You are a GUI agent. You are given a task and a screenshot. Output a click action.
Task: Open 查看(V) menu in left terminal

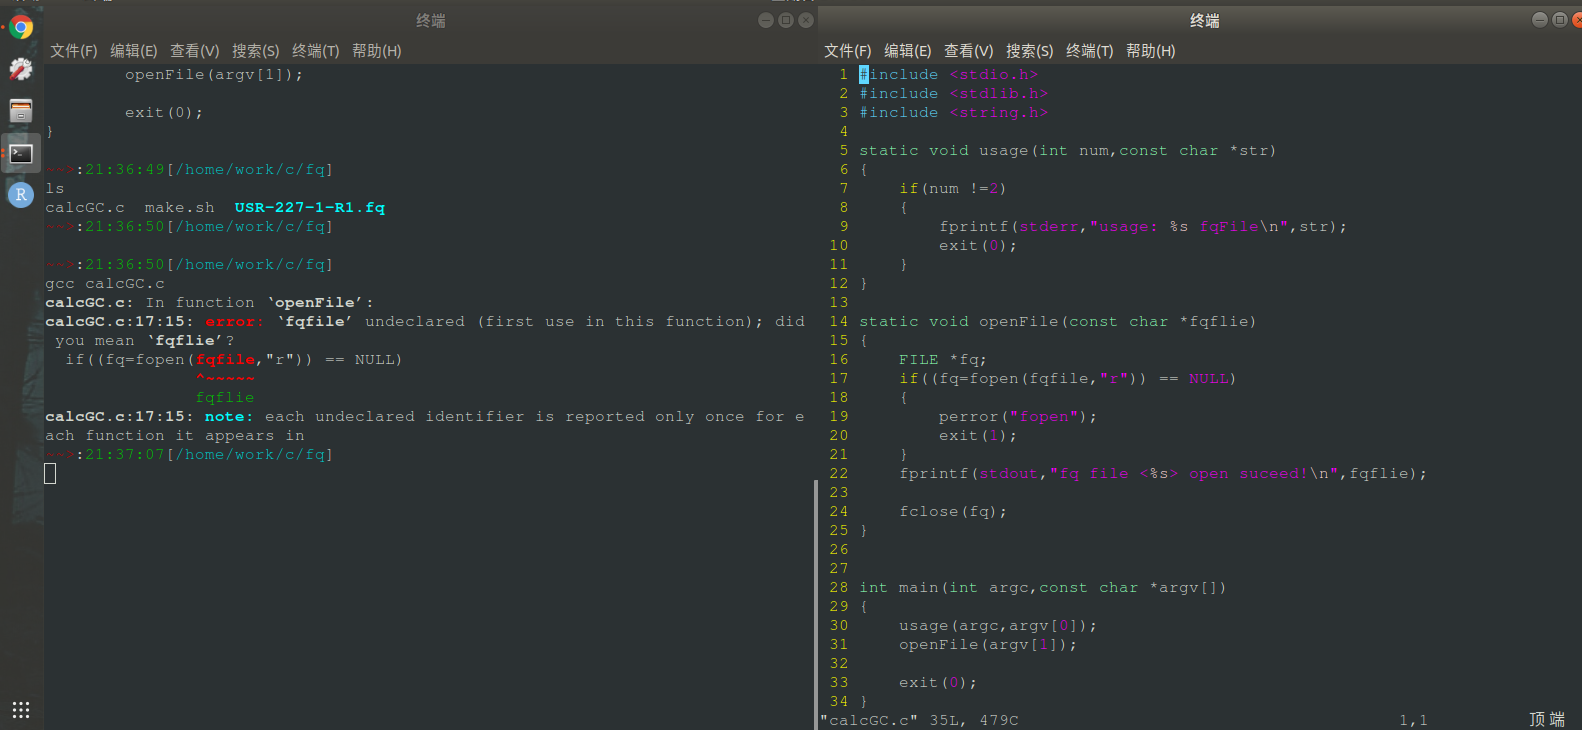(195, 51)
